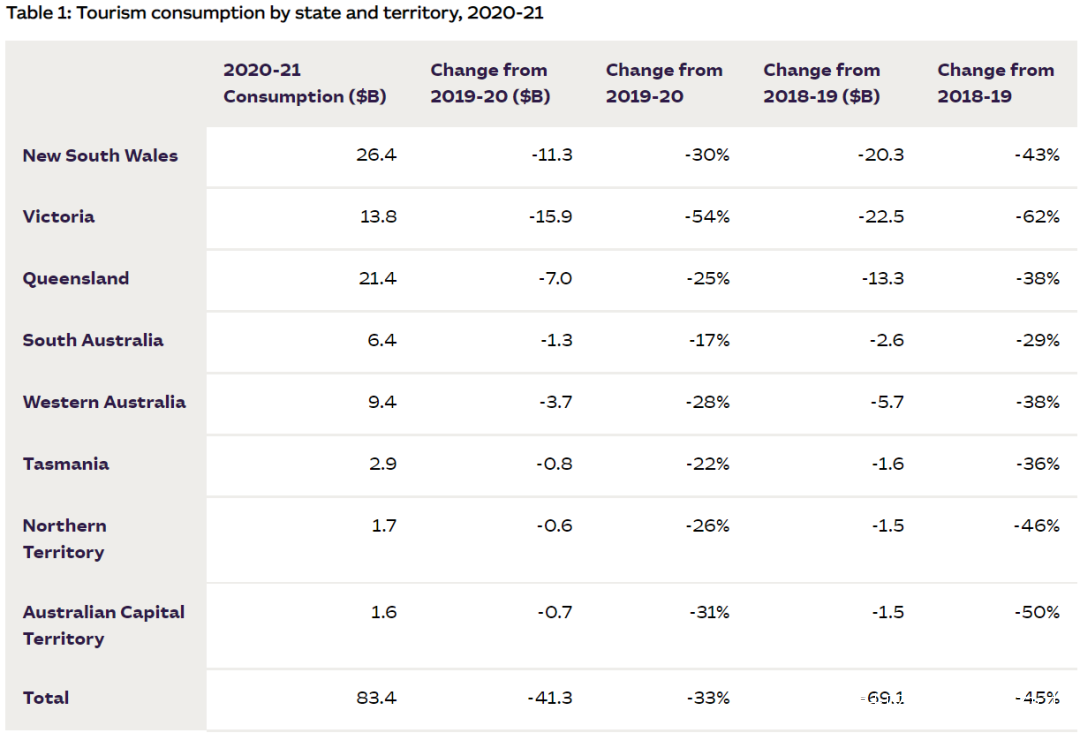
Task: Click Australian Capital Territory's -50% cell
Action: coord(1039,612)
